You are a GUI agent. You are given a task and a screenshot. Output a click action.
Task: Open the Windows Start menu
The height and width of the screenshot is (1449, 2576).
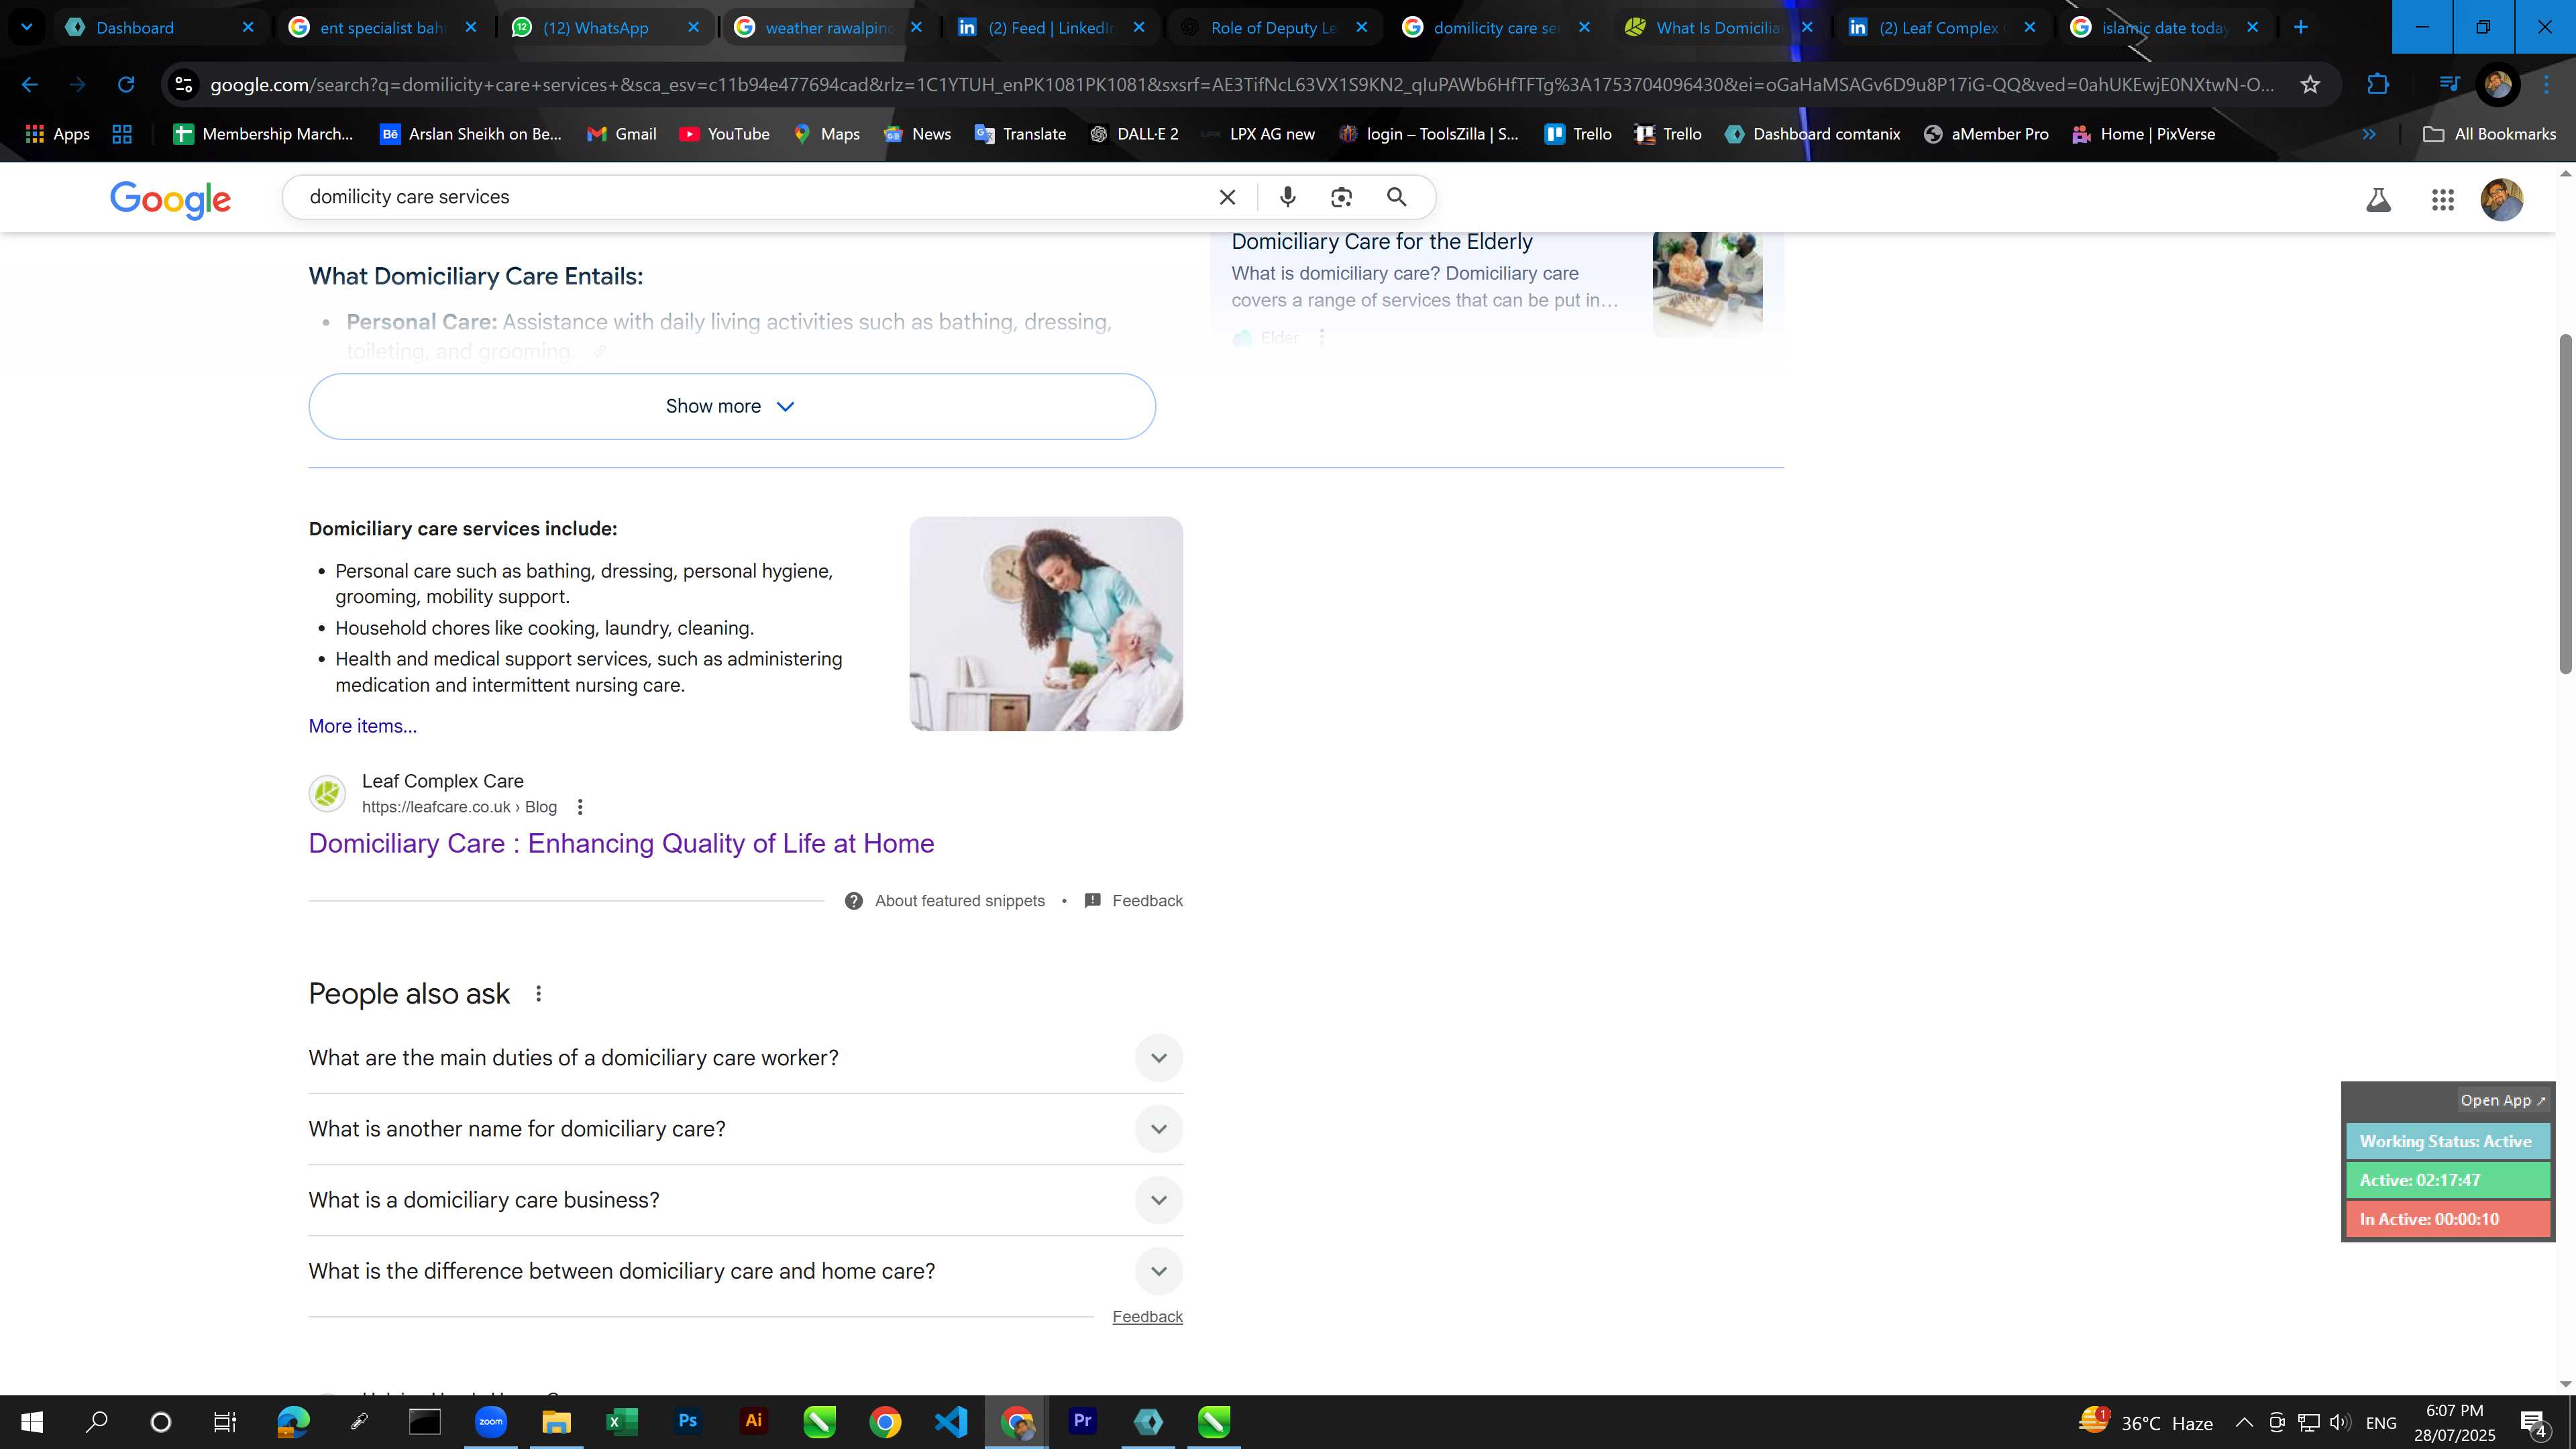tap(31, 1422)
